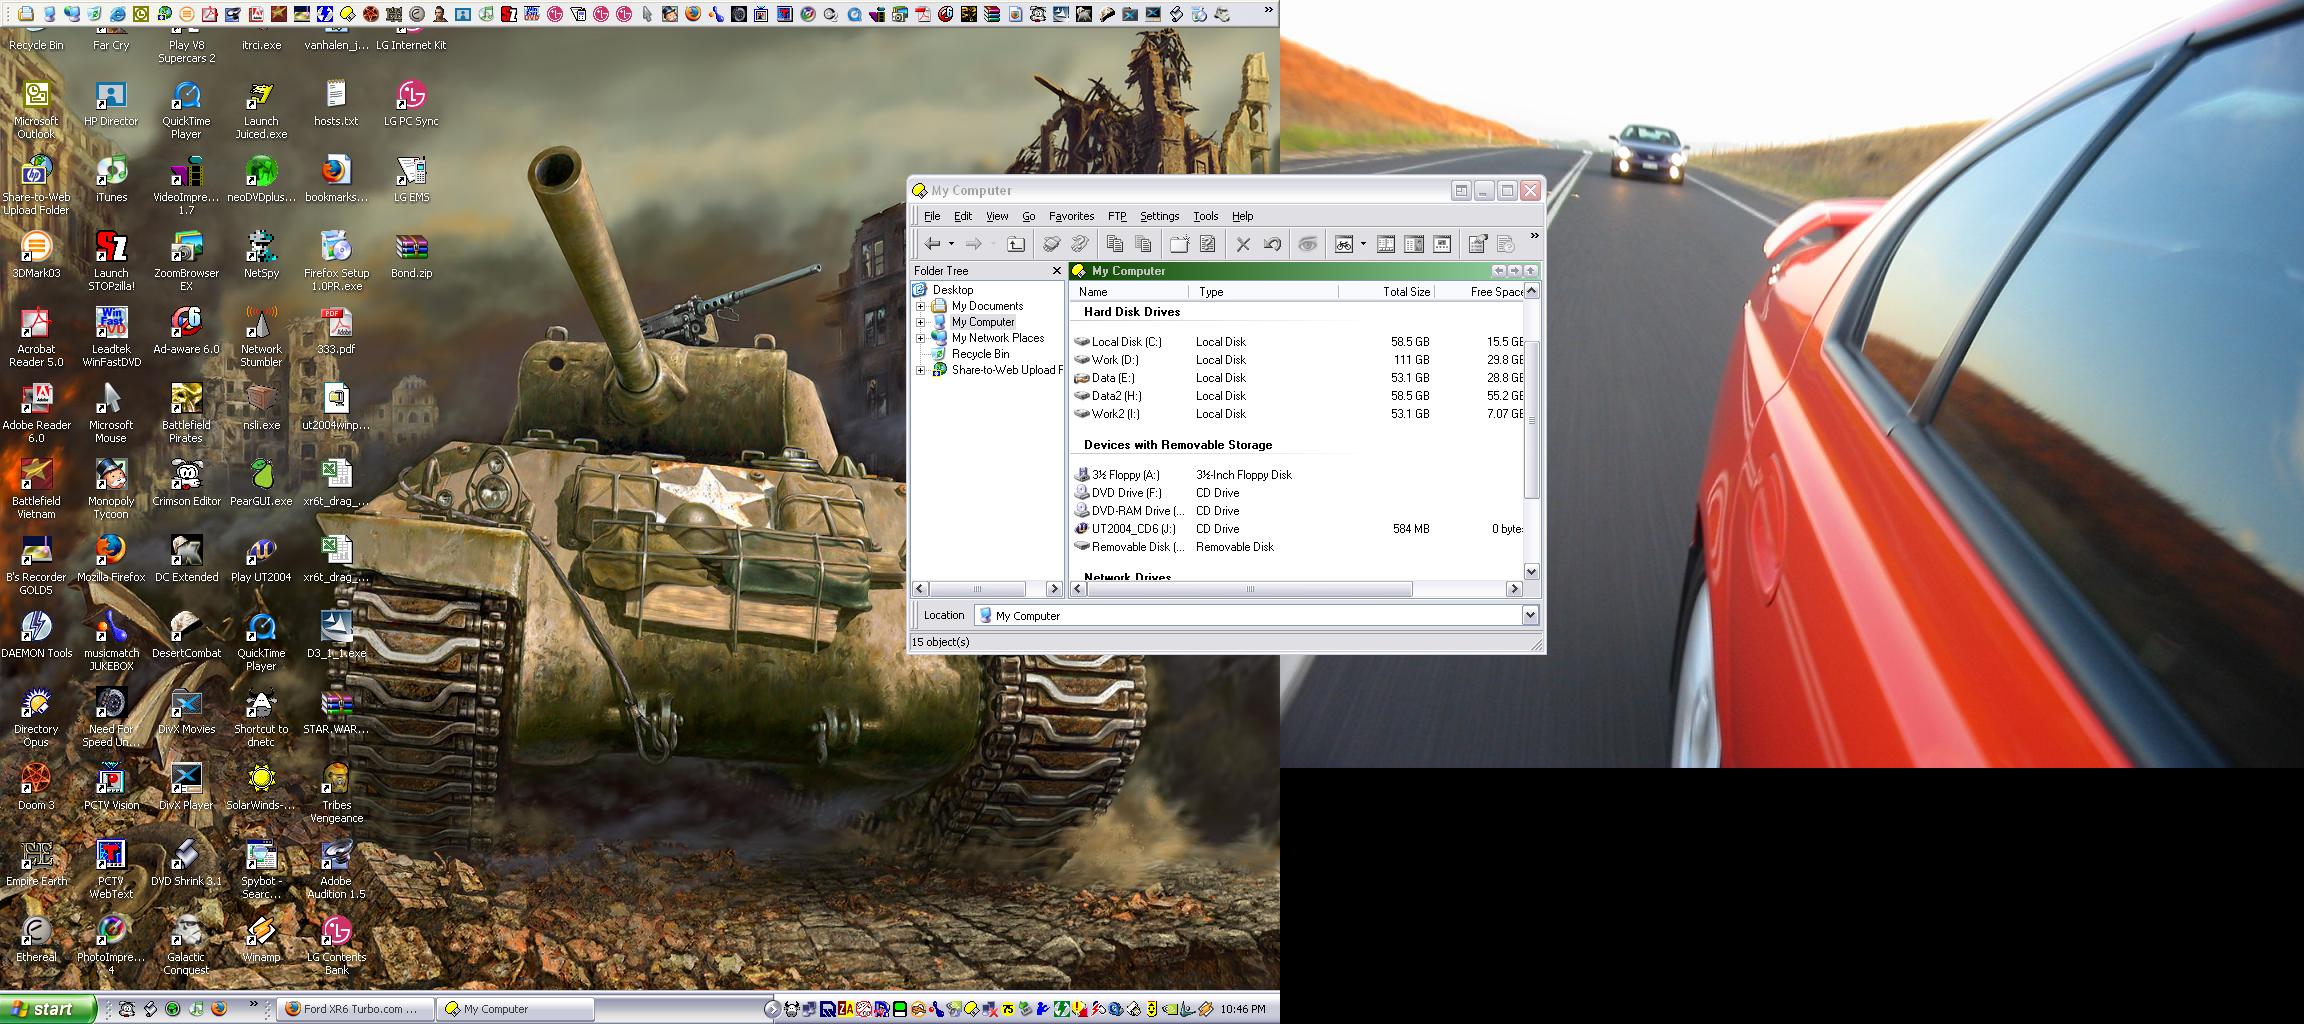Click the bicycle view mode icon
Viewport: 2304px width, 1024px height.
coord(1343,244)
